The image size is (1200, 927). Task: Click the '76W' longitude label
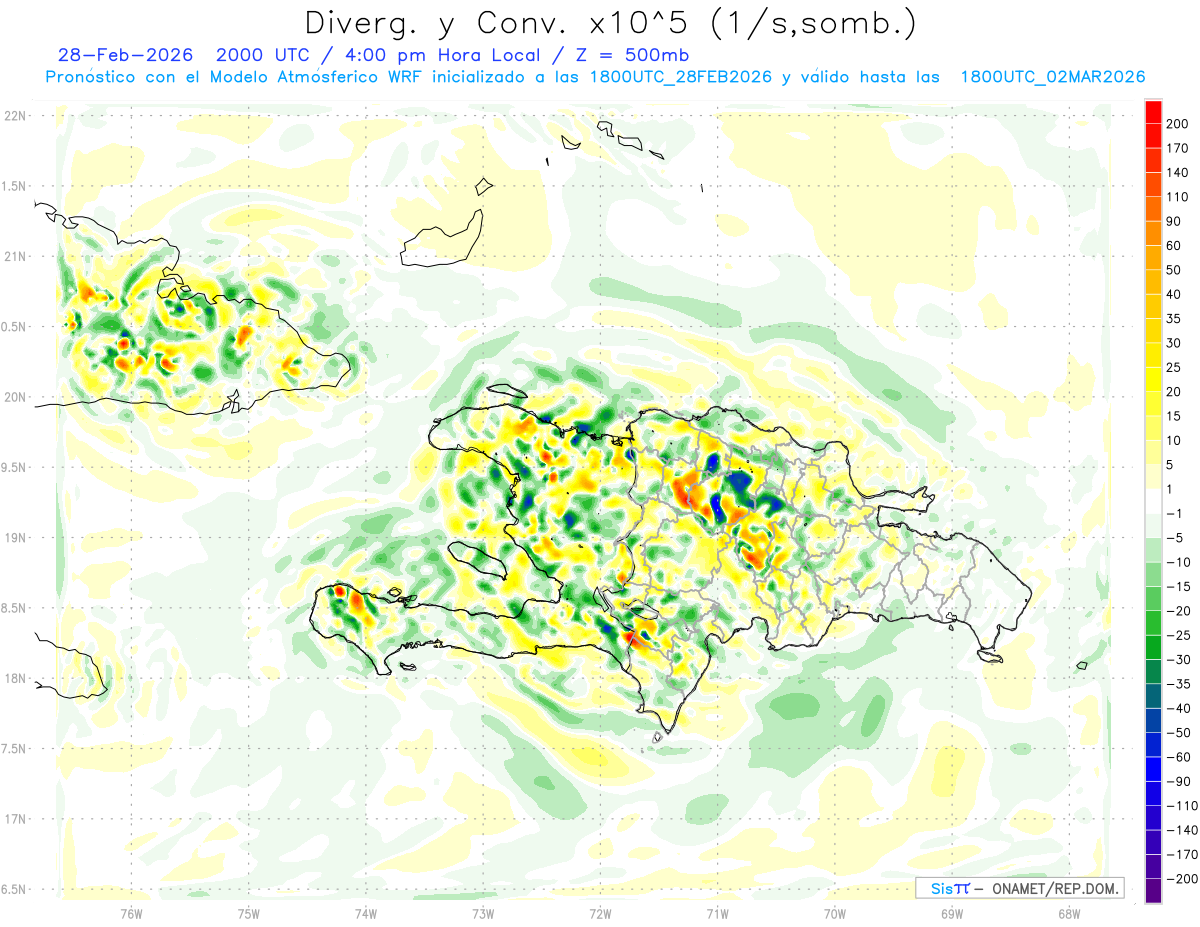pos(131,913)
